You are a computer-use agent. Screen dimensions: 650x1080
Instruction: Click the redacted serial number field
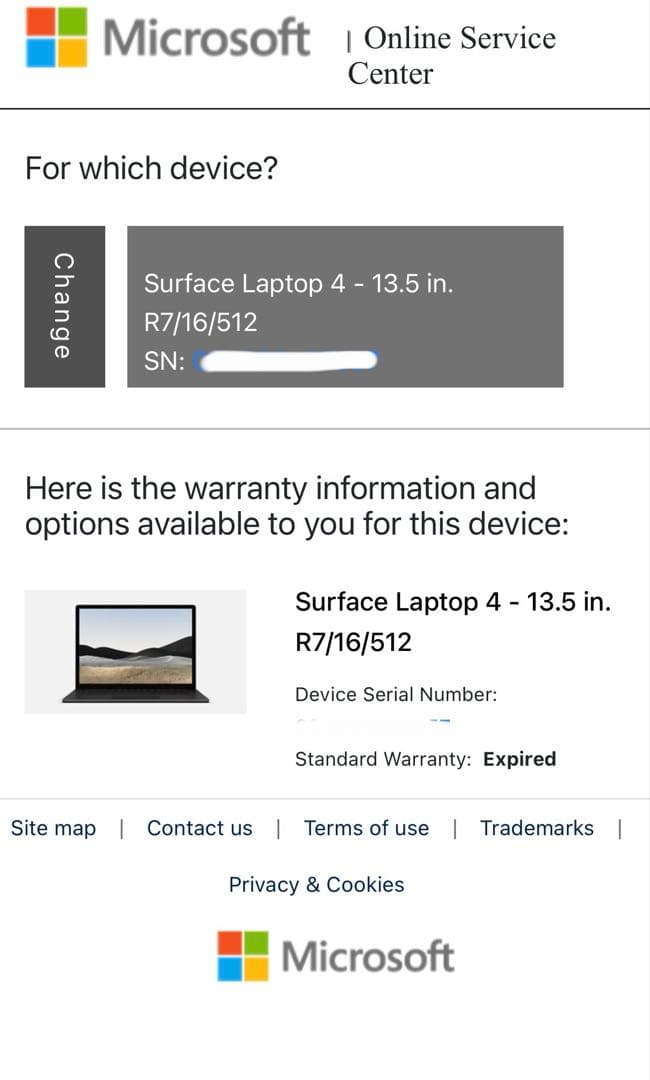[x=290, y=362]
